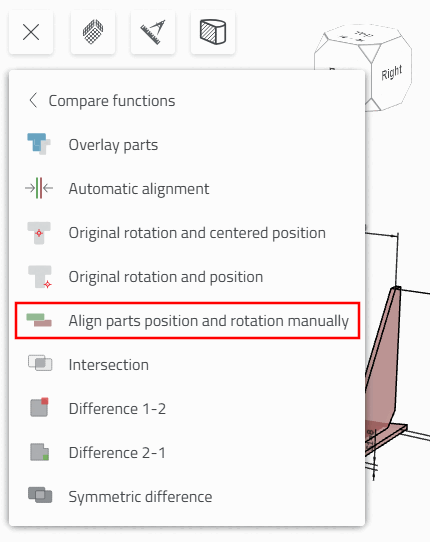Go back using Compare functions chevron

tap(33, 101)
